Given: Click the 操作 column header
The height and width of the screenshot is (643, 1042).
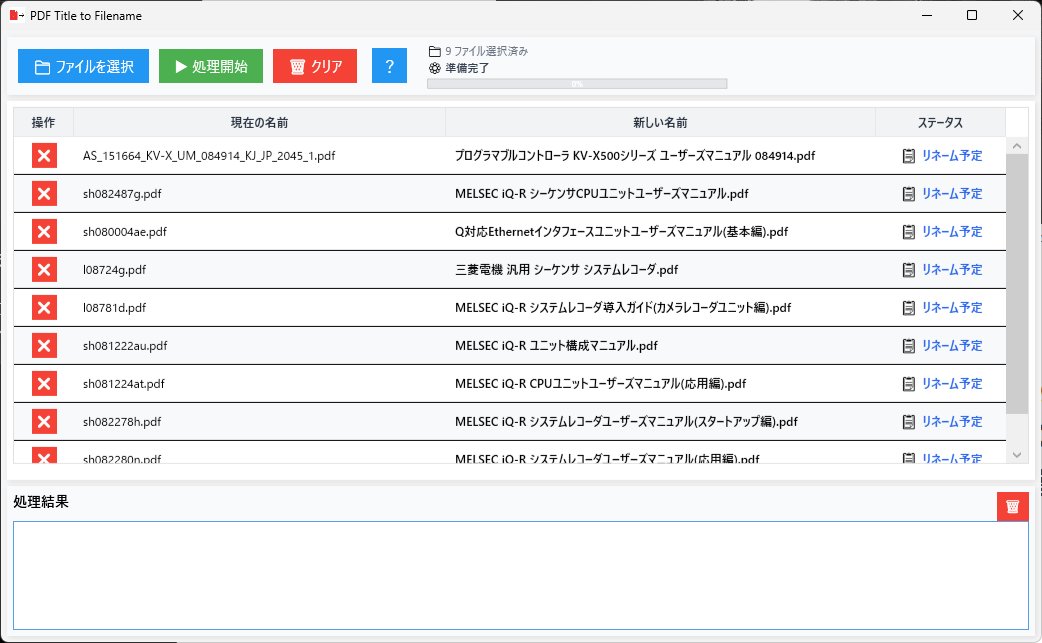Looking at the screenshot, I should [43, 122].
